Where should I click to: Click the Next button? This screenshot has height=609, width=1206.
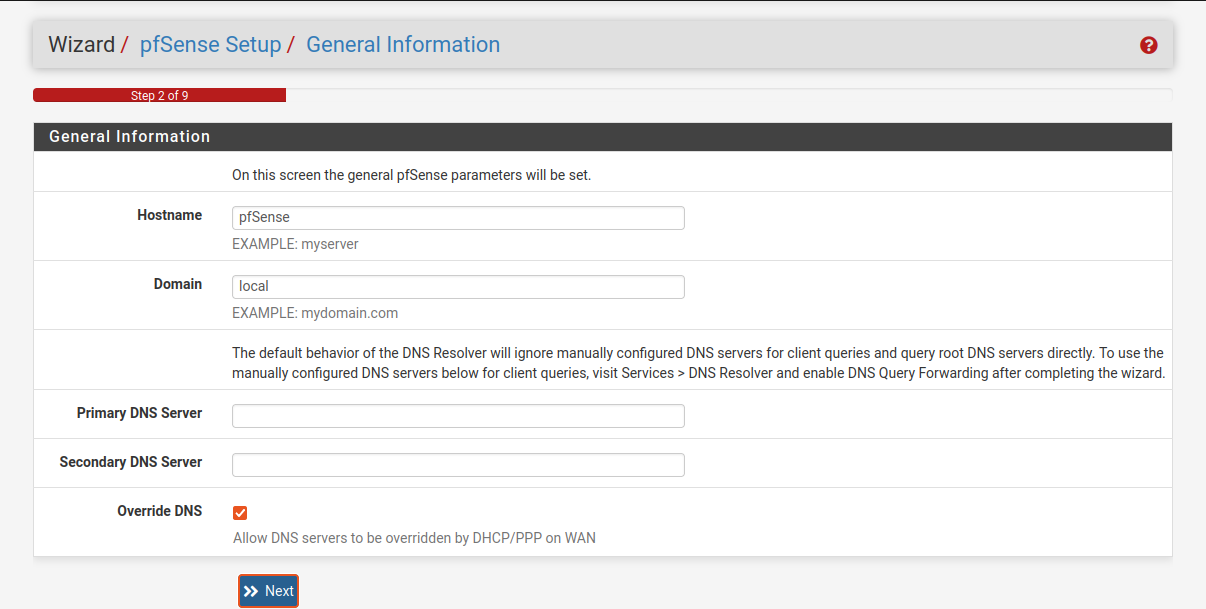click(x=268, y=591)
